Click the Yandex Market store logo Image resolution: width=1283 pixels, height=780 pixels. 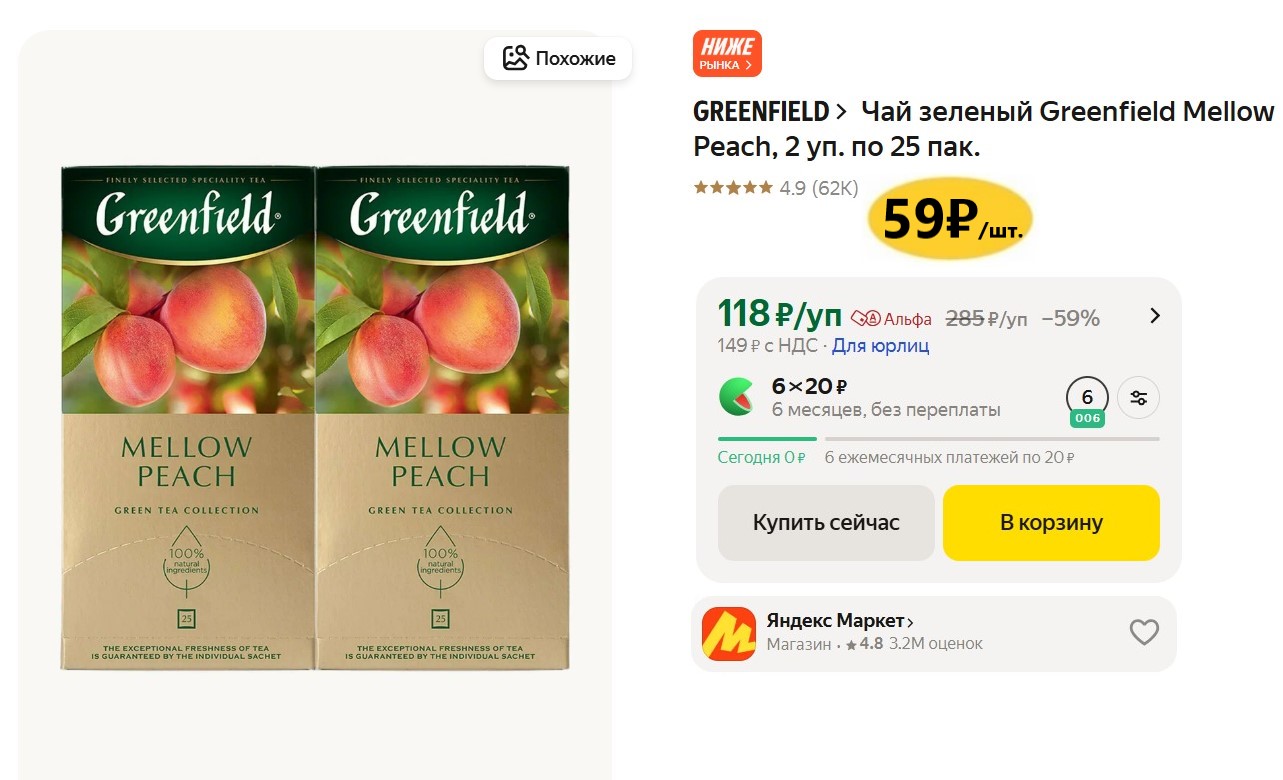(x=728, y=633)
